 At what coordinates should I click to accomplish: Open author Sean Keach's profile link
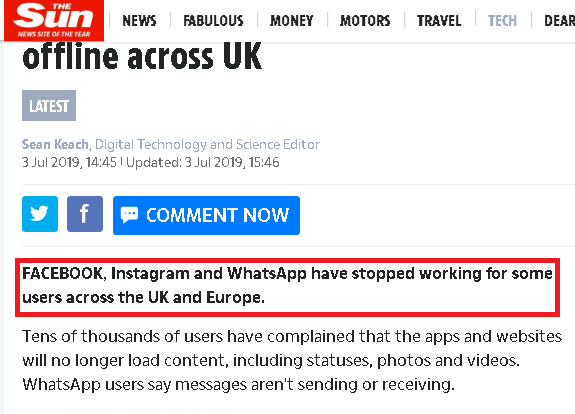click(55, 144)
